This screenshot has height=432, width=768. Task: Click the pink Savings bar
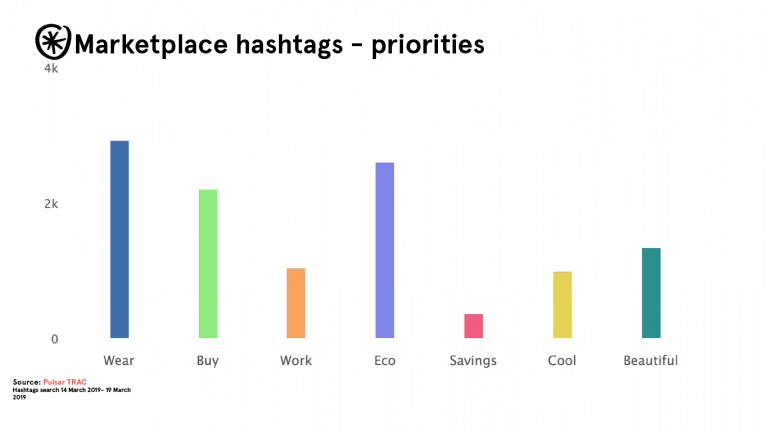coord(473,326)
